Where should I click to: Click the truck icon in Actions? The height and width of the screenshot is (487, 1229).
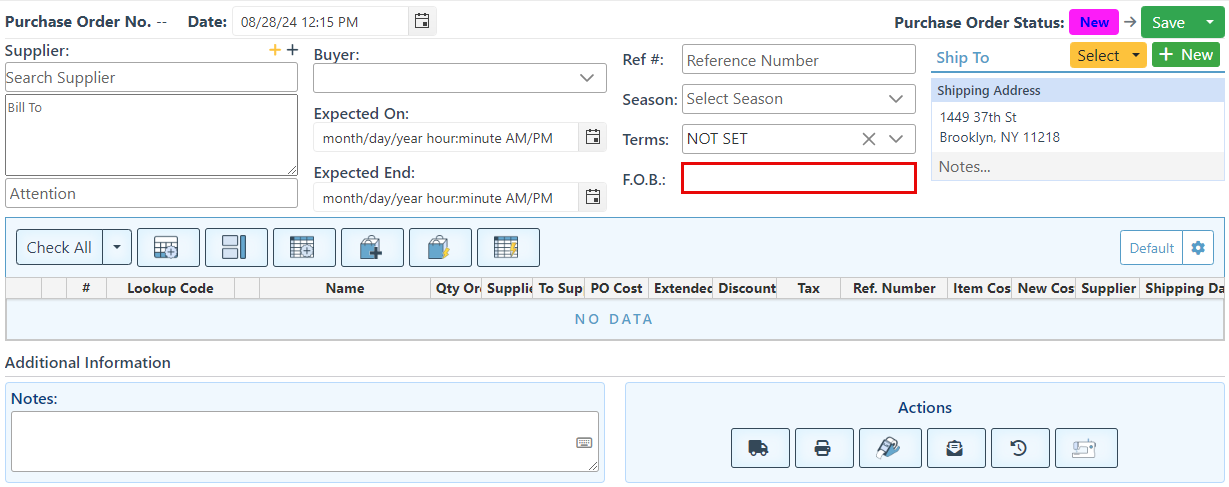pyautogui.click(x=760, y=448)
